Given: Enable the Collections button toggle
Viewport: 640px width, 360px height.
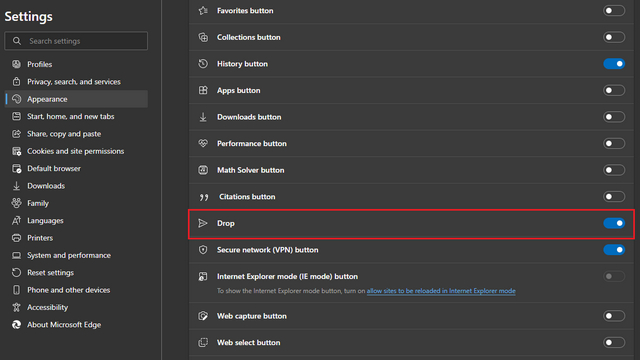Looking at the screenshot, I should (x=614, y=37).
